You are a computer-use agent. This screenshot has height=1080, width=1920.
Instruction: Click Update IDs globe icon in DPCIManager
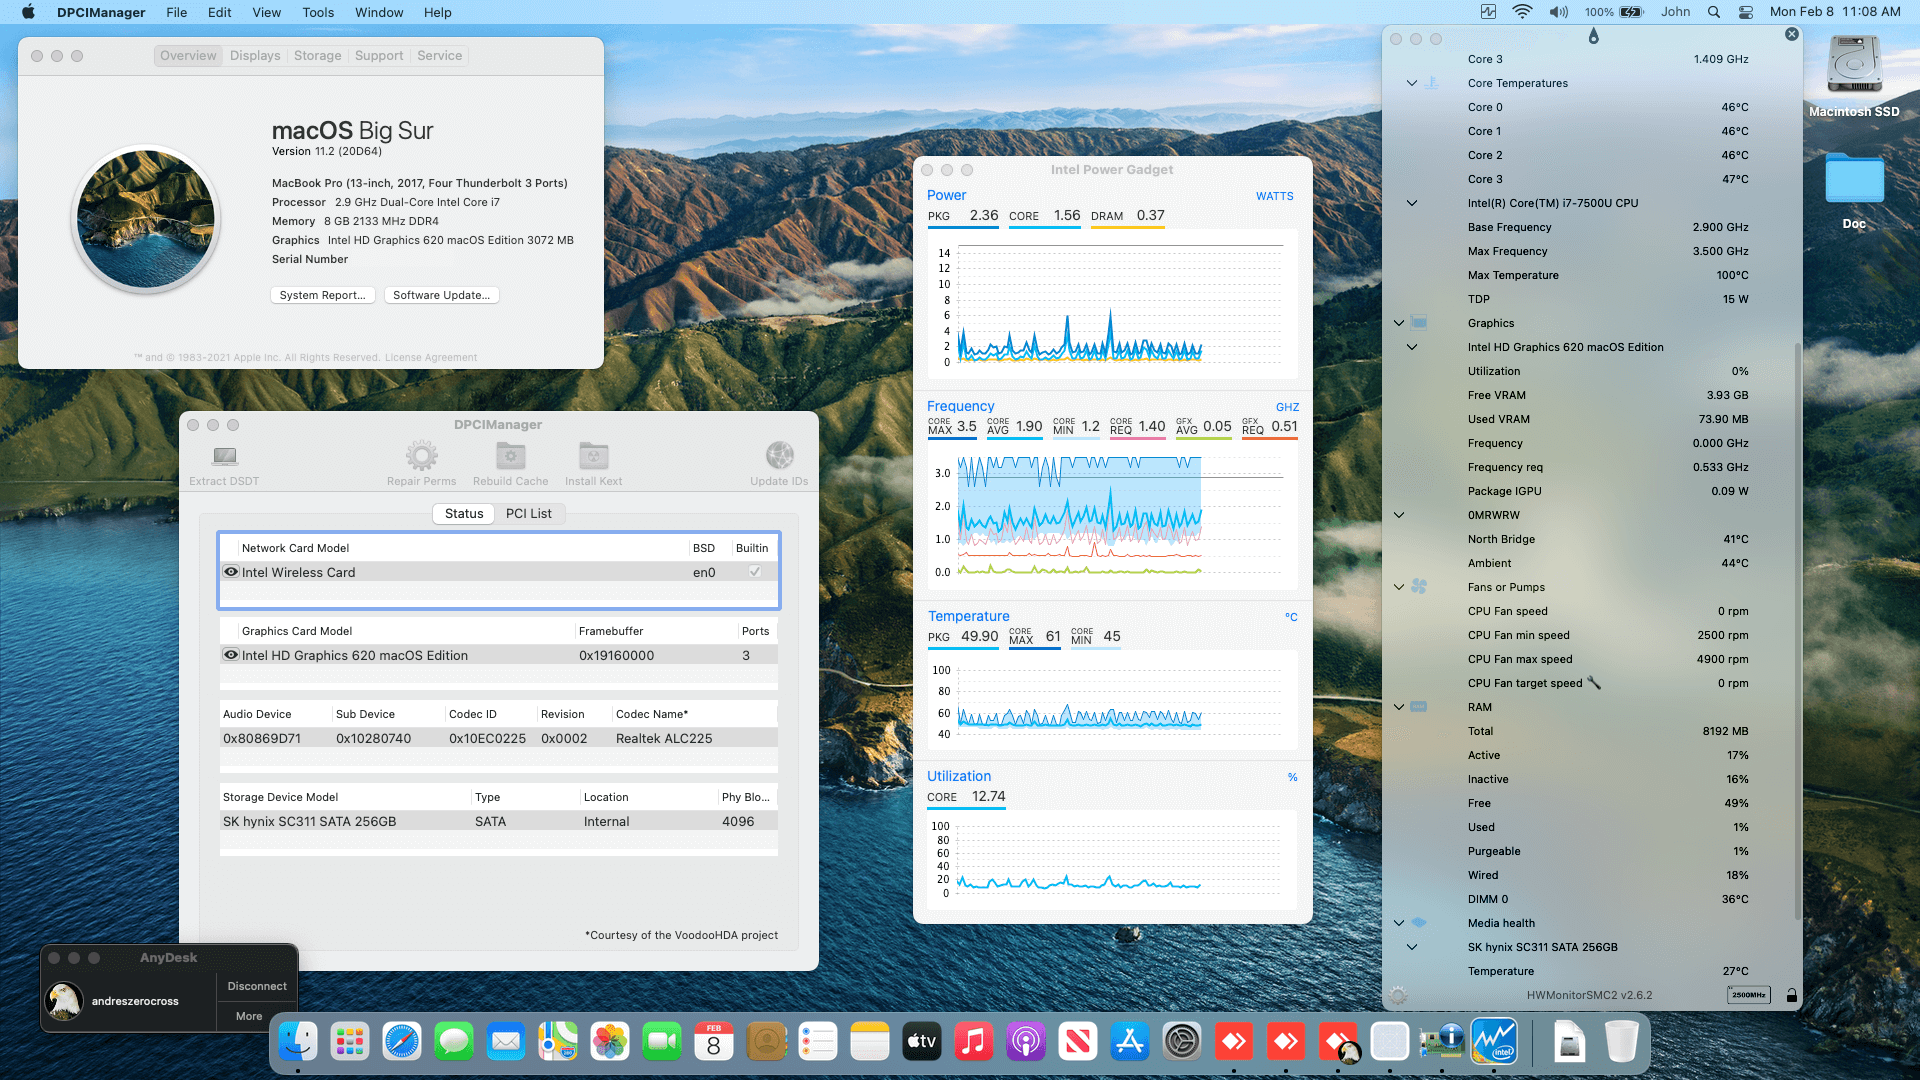tap(779, 456)
